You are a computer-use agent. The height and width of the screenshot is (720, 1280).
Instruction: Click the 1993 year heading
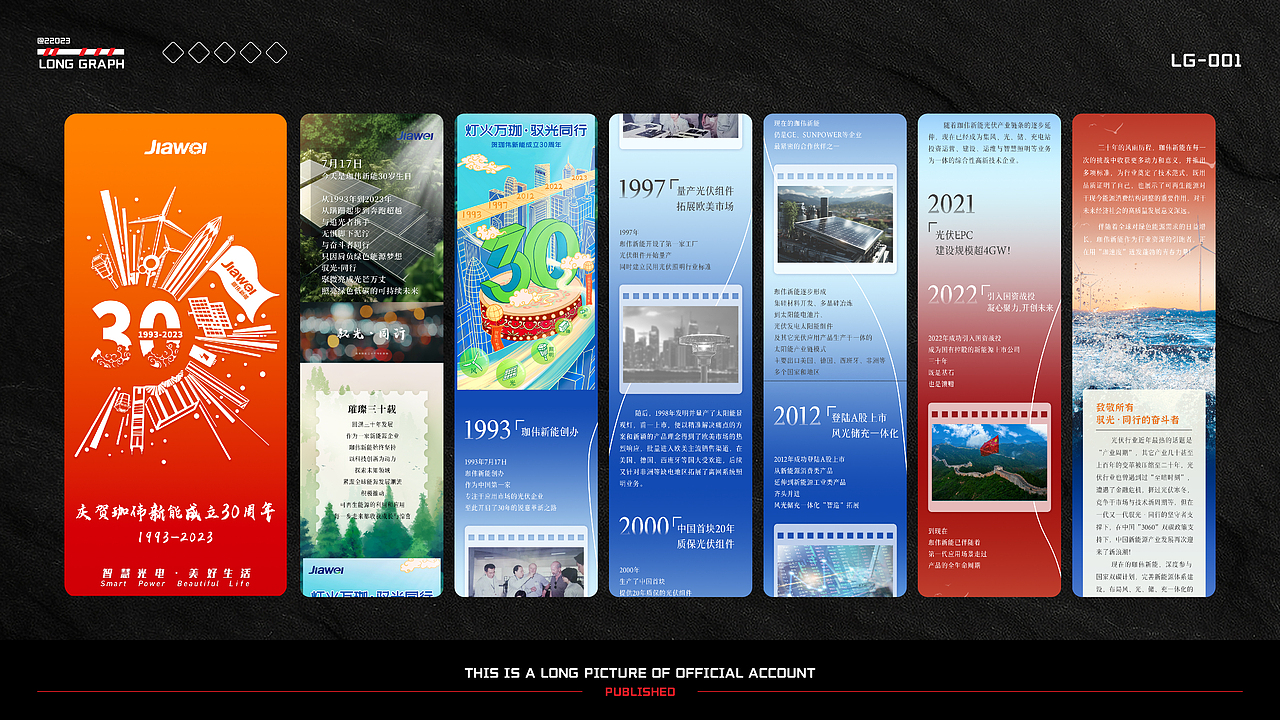[487, 430]
